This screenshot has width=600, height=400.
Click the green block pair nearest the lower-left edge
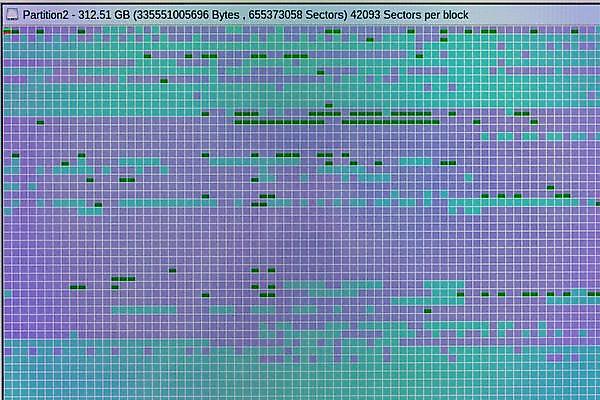[x=77, y=287]
